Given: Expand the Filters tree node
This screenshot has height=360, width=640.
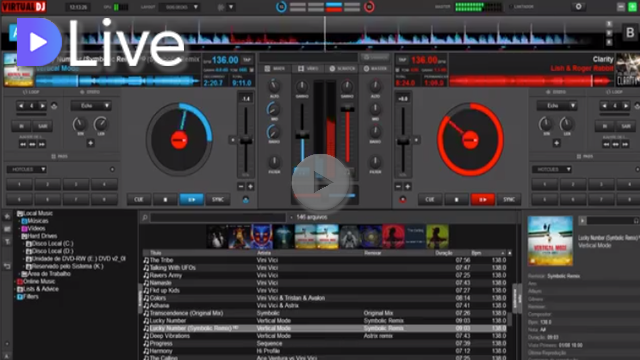Looking at the screenshot, I should pyautogui.click(x=15, y=297).
